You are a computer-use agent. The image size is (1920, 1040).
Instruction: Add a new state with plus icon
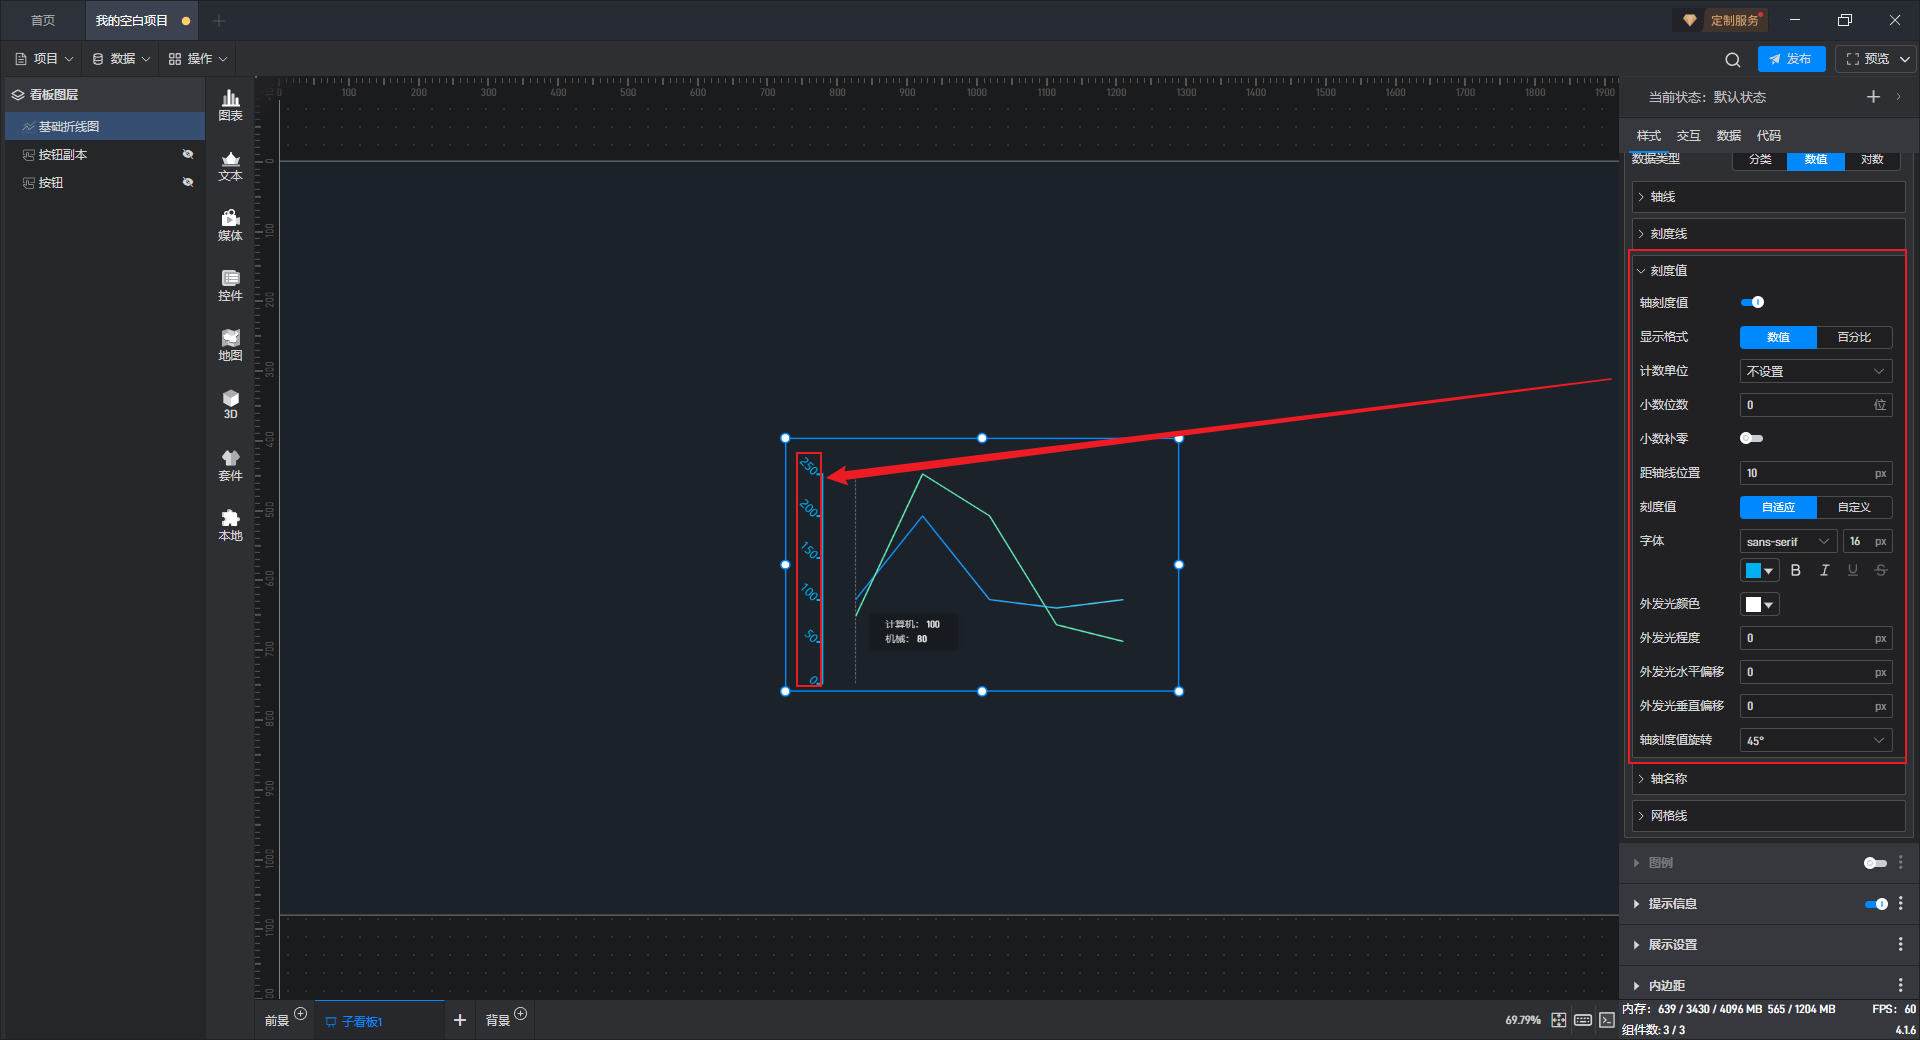[1873, 96]
